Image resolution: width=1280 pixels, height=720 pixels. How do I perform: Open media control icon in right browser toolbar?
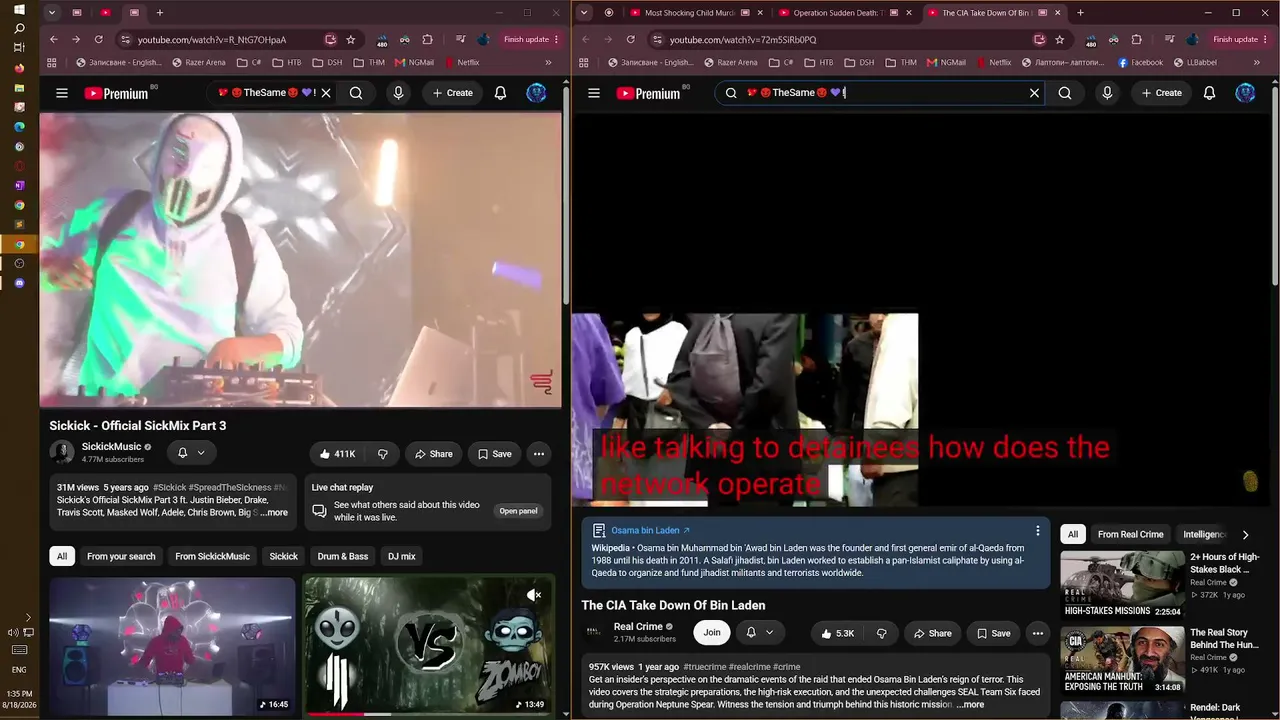[x=1170, y=40]
